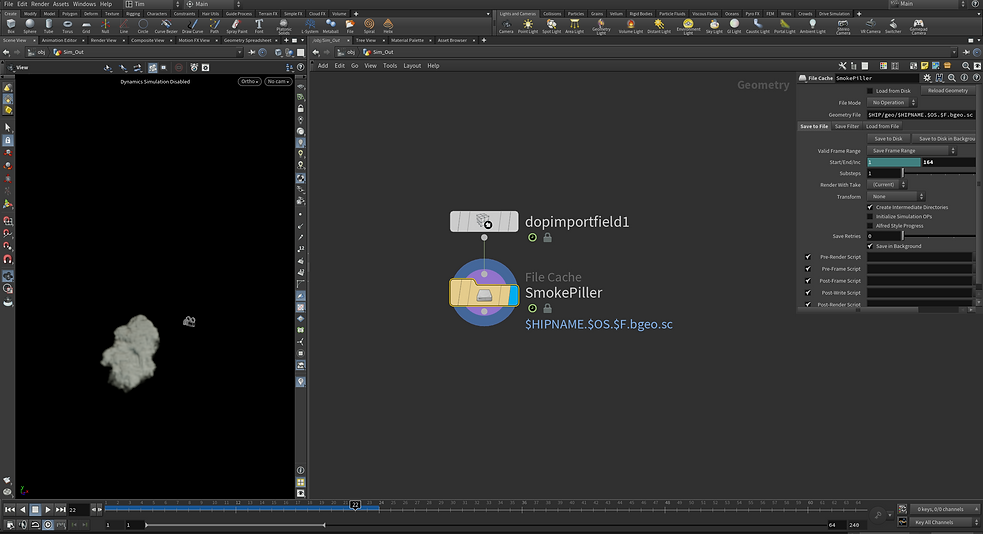Toggle Create Intermediate Directories checkbox
Screen dimensions: 983x534
870,207
